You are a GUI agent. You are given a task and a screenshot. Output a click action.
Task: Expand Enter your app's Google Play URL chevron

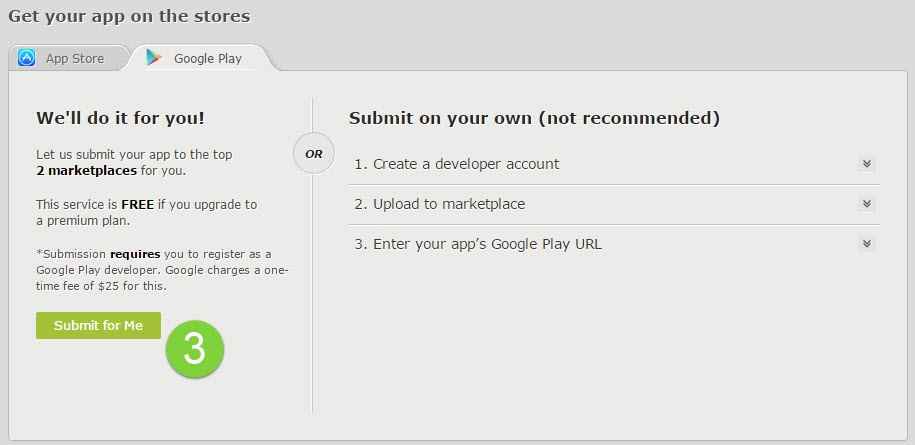(866, 244)
